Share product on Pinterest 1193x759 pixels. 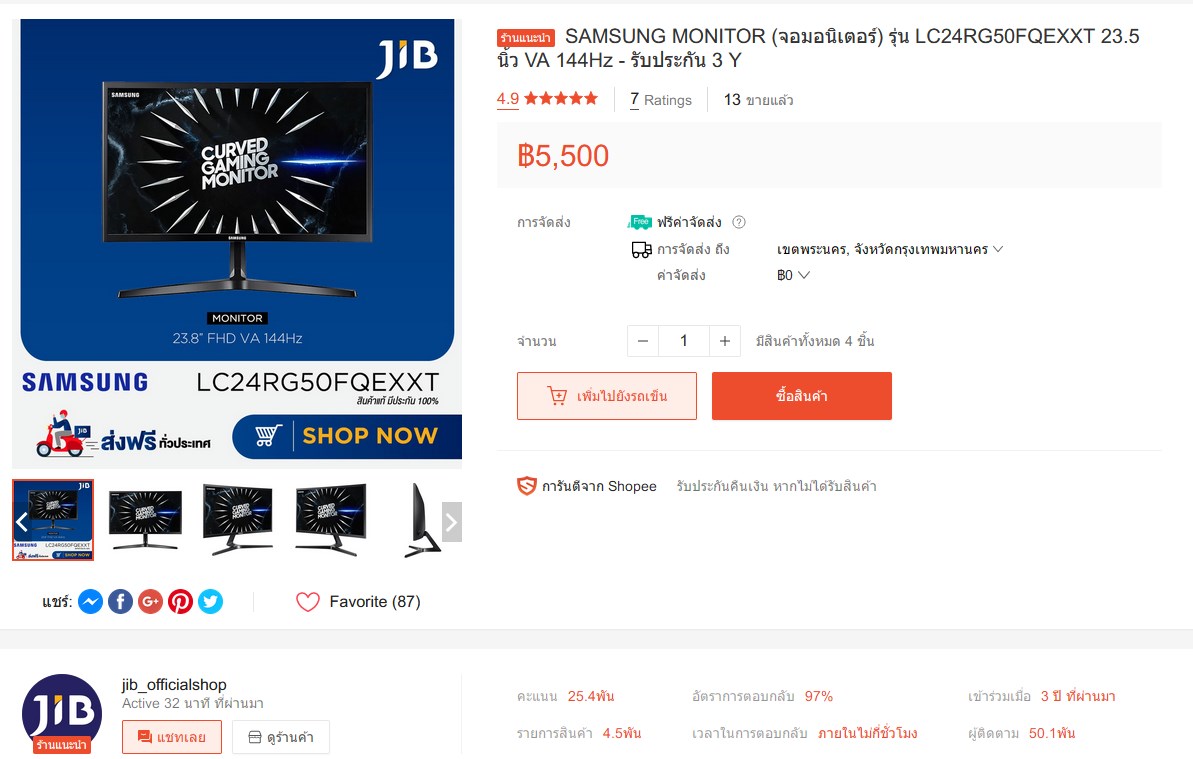(180, 602)
